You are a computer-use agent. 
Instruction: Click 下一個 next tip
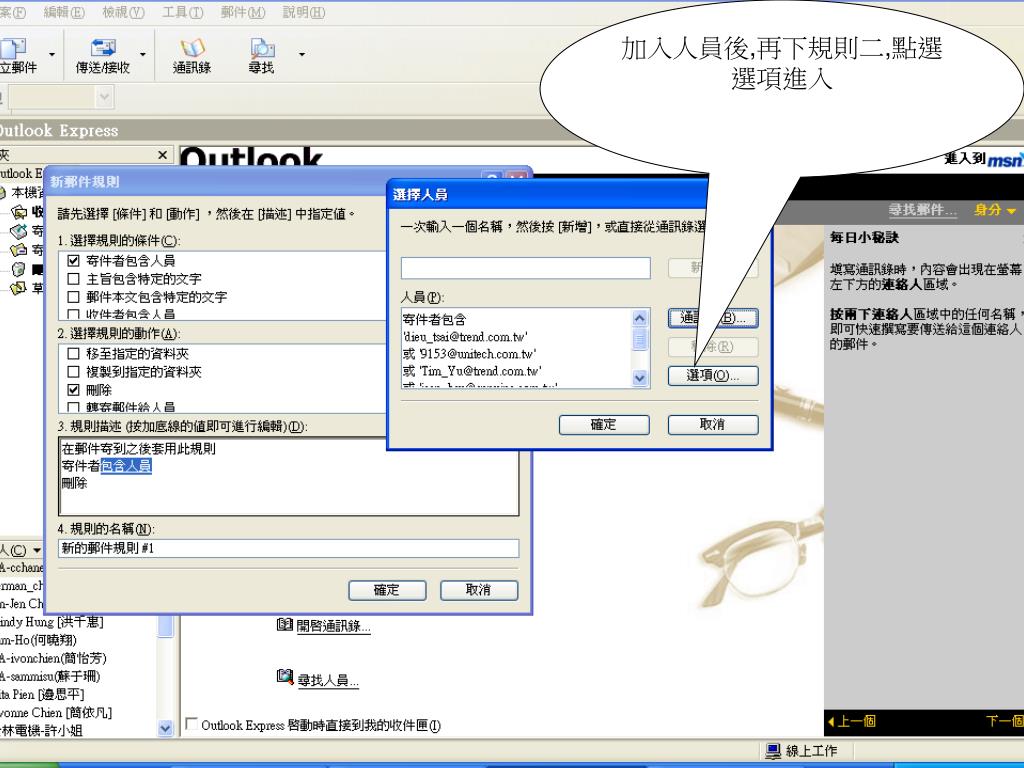coord(1004,722)
